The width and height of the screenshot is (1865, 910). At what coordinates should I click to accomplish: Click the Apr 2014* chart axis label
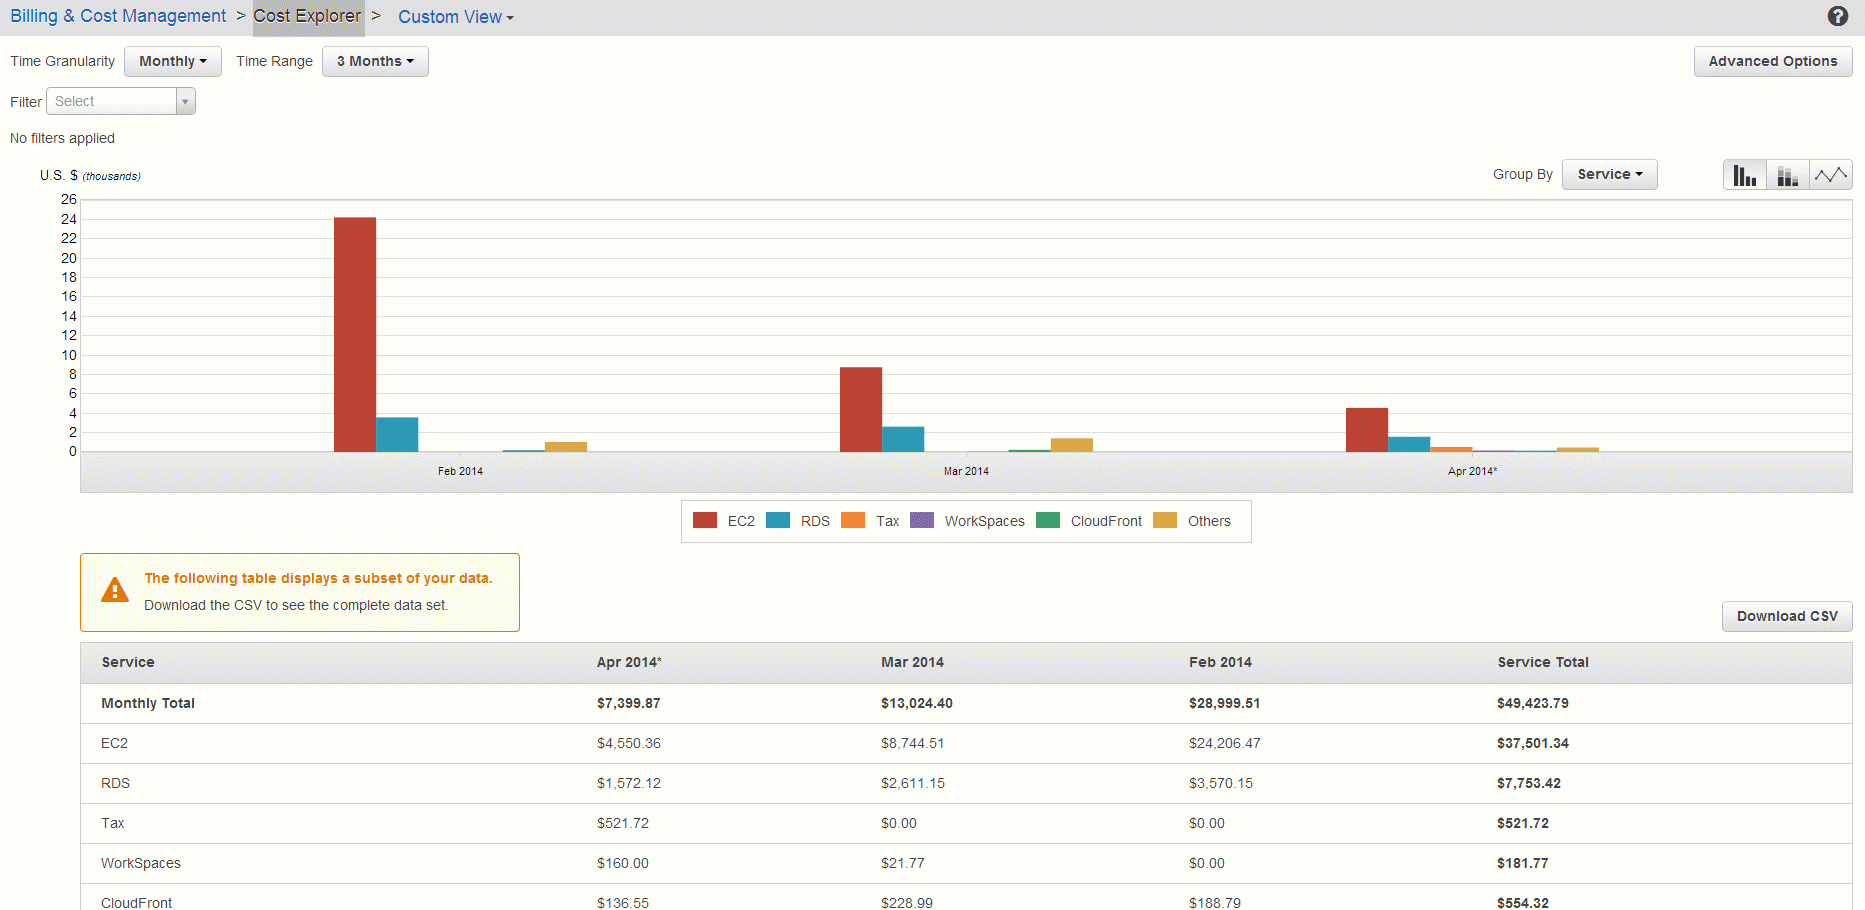[1473, 471]
